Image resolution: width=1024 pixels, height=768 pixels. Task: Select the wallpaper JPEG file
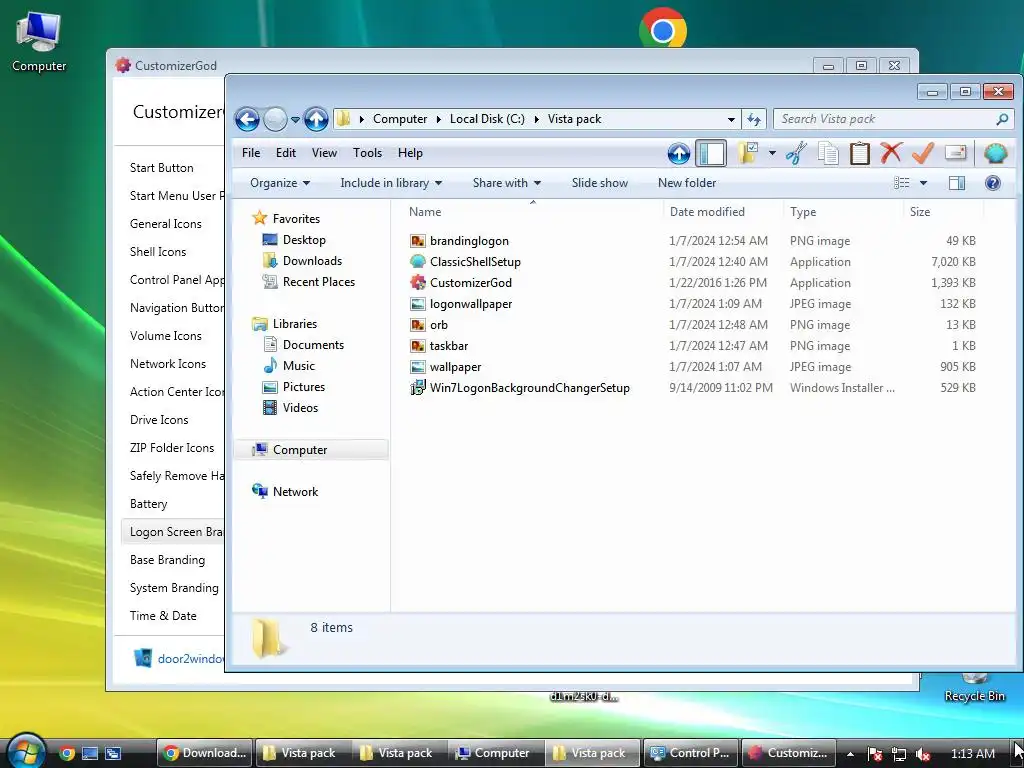coord(455,367)
